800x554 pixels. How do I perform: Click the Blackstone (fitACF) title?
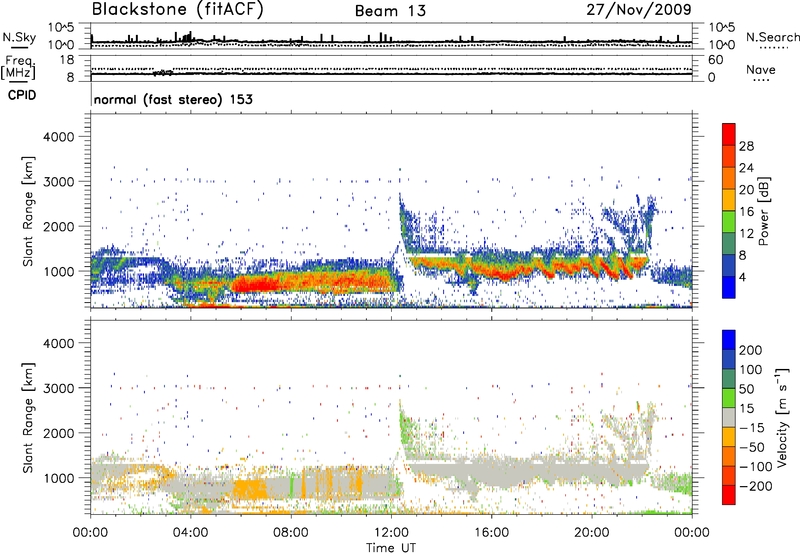tap(177, 9)
